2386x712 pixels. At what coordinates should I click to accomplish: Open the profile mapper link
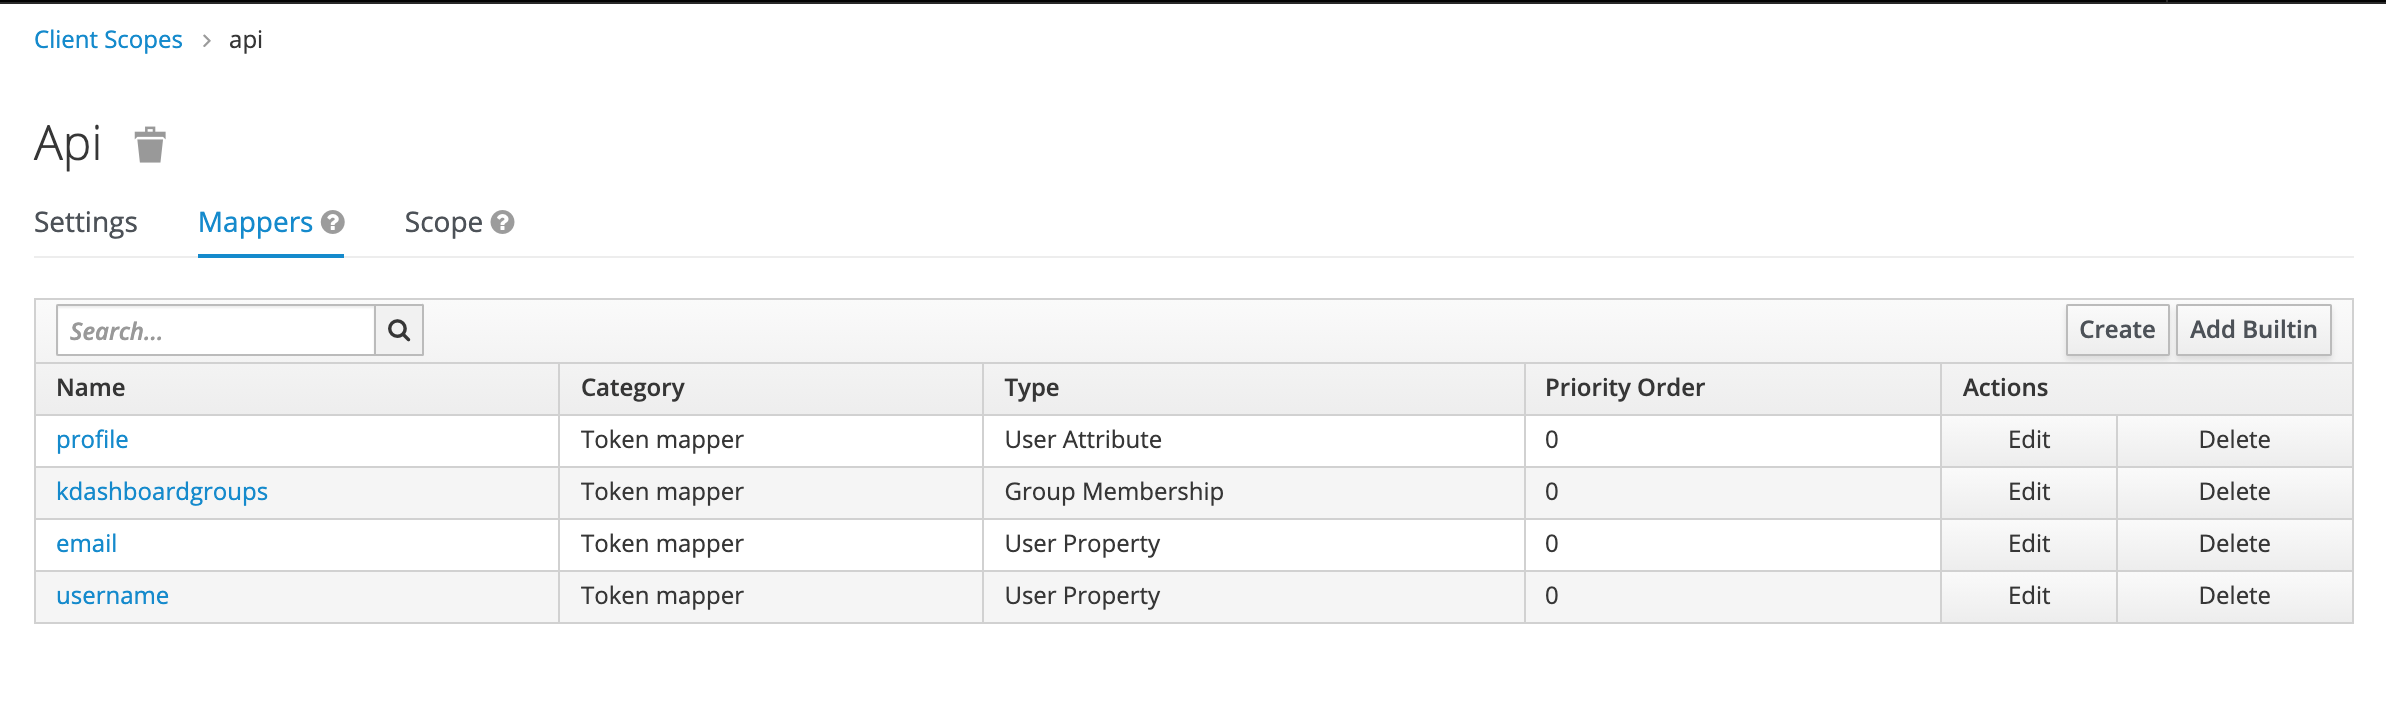click(x=90, y=440)
